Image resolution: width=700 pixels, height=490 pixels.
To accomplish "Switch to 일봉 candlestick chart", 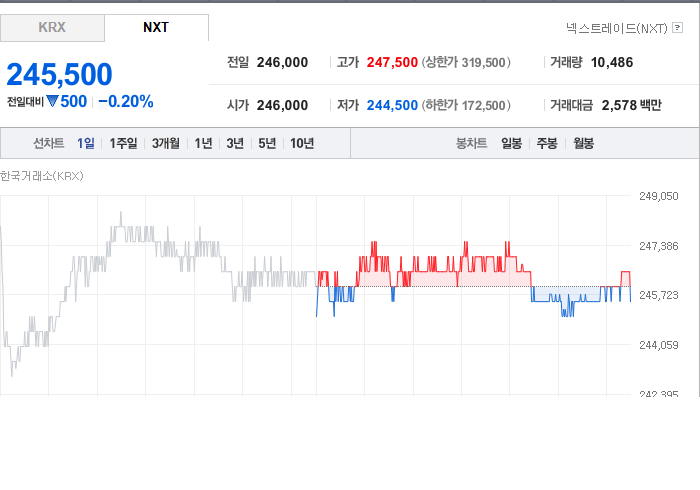I will point(511,143).
